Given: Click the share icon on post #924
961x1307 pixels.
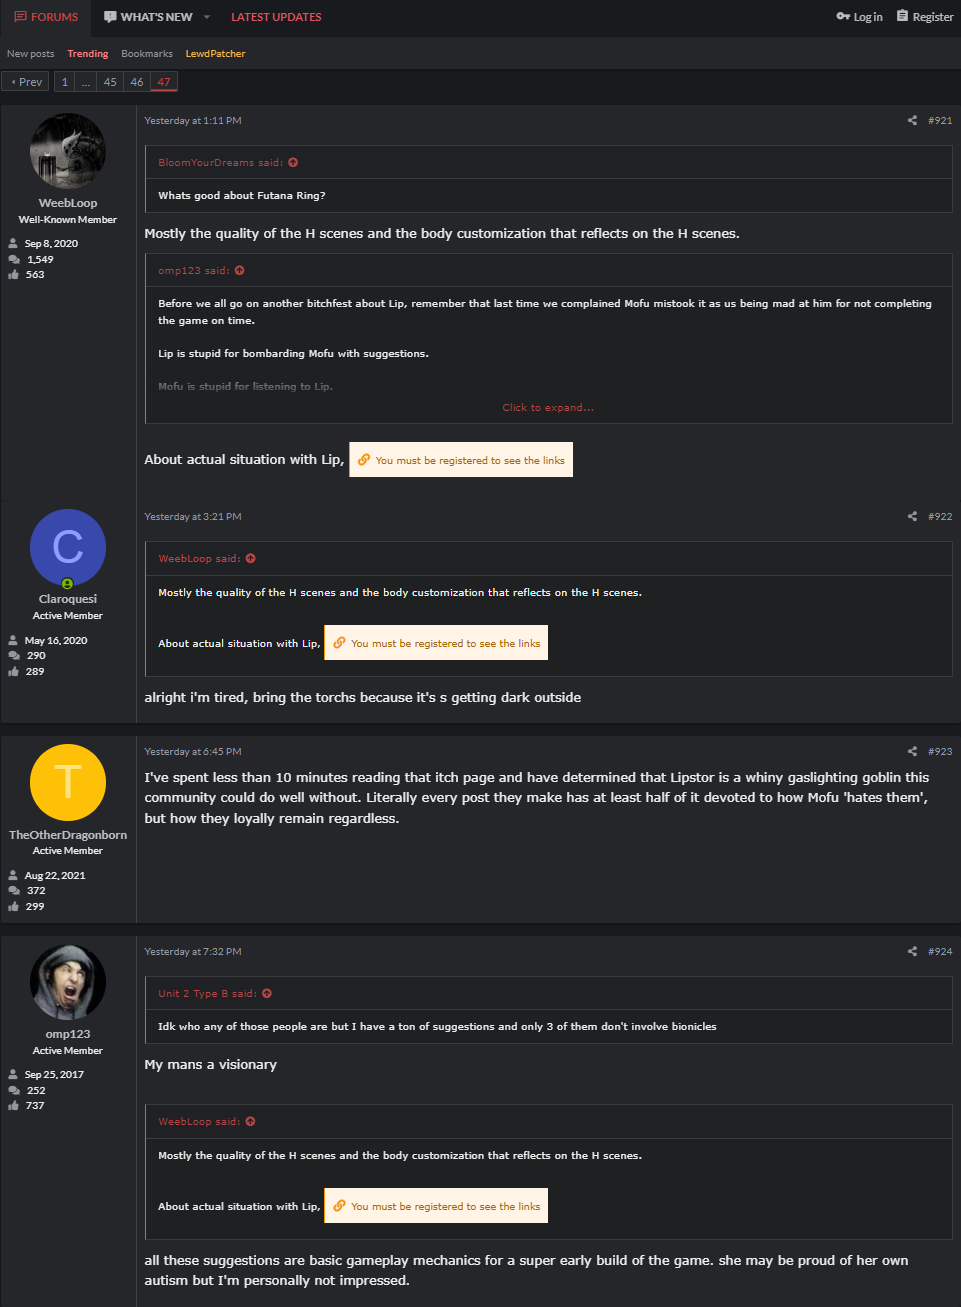Looking at the screenshot, I should coord(911,951).
